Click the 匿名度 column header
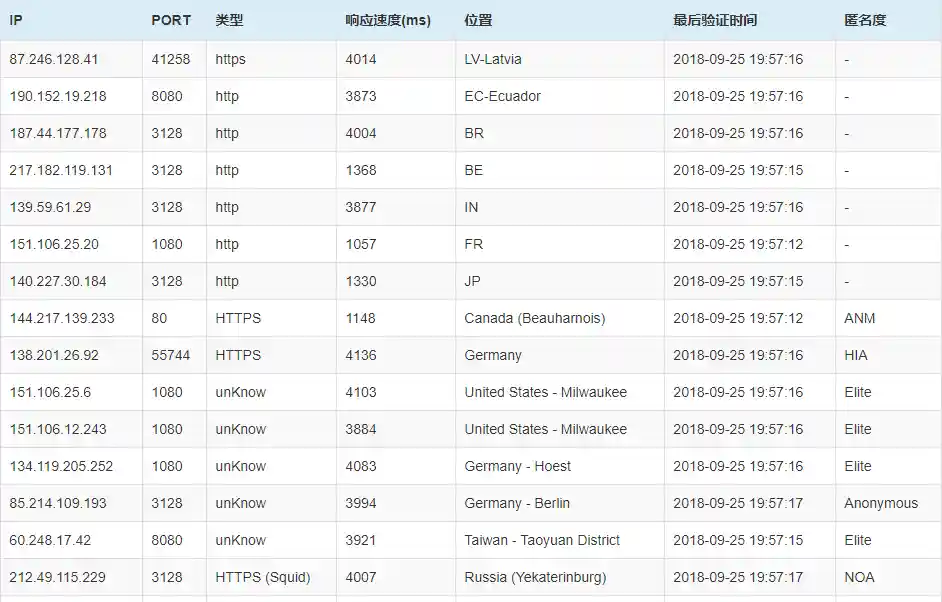 tap(865, 20)
